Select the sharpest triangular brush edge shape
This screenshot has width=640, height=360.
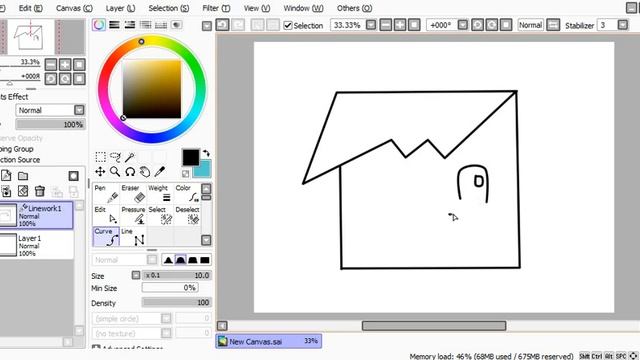point(168,260)
